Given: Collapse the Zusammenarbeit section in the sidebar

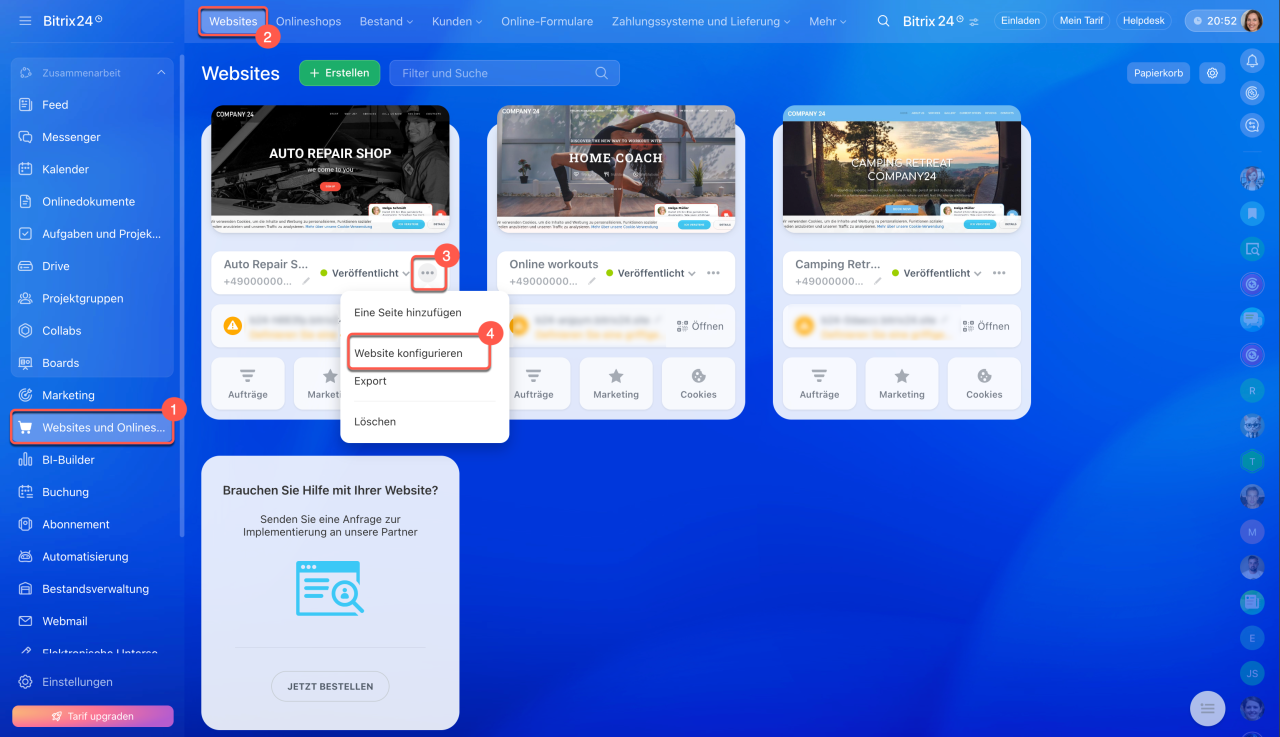Looking at the screenshot, I should (160, 73).
